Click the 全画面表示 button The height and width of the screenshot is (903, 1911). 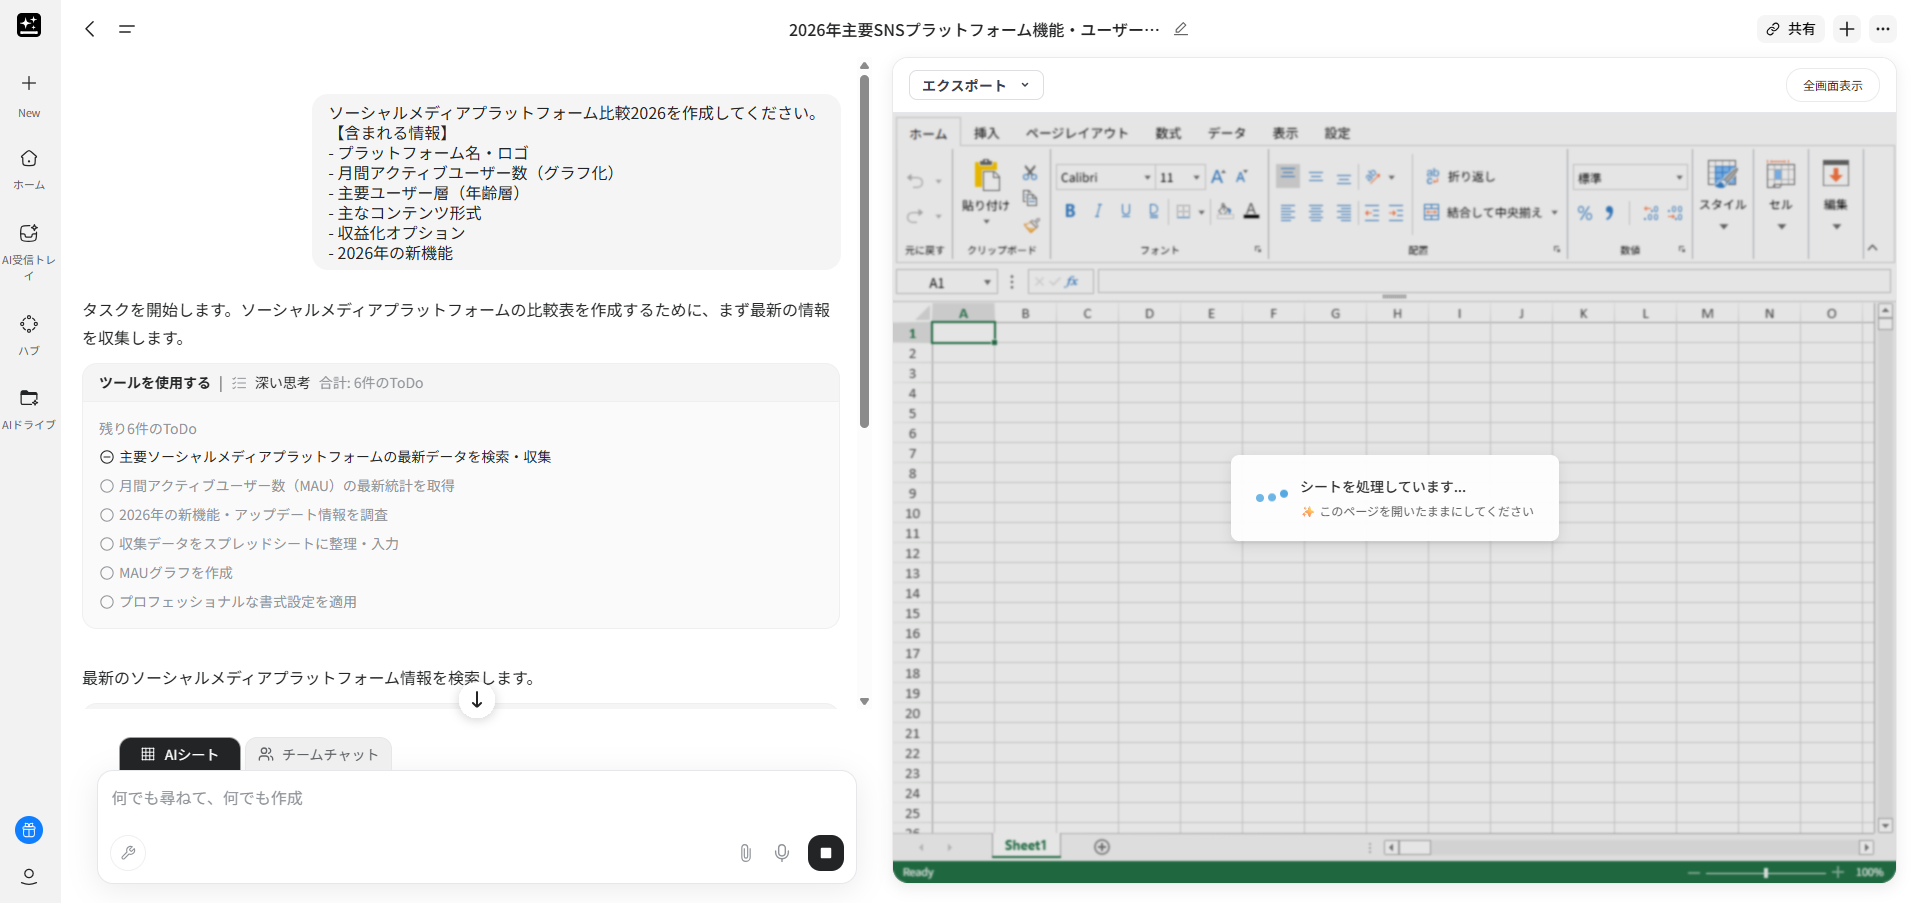(1832, 85)
